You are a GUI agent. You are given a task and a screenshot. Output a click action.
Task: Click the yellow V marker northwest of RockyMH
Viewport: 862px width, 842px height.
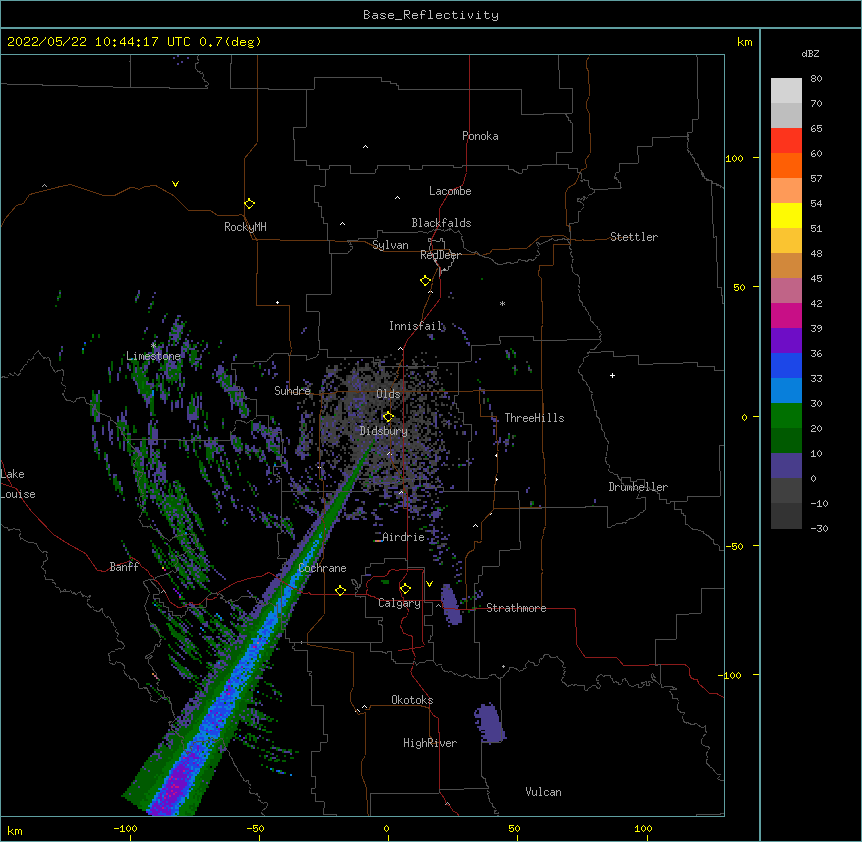tap(175, 184)
